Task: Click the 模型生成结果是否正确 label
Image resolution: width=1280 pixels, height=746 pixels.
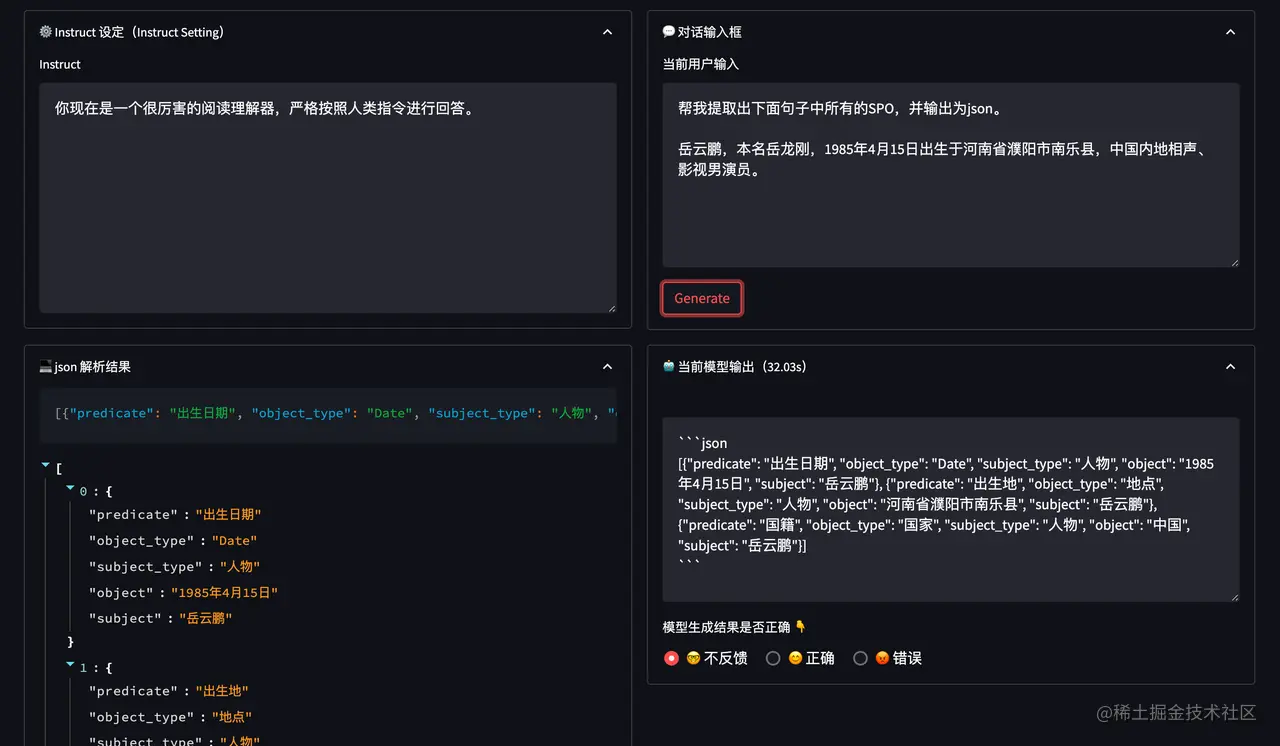Action: (x=726, y=627)
